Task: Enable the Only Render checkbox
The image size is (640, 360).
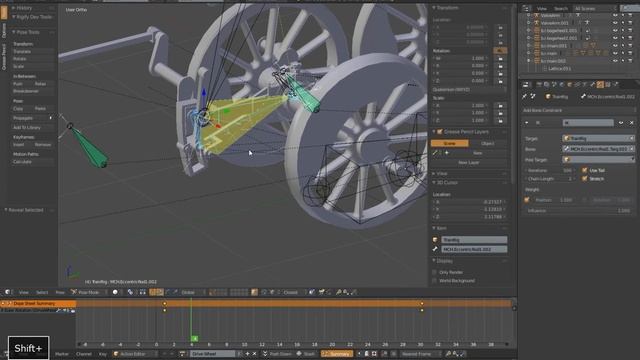Action: (434, 272)
